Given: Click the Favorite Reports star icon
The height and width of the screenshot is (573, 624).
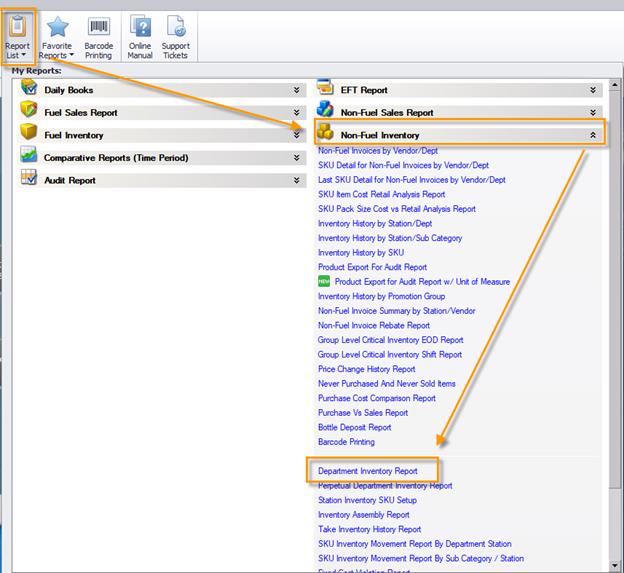Looking at the screenshot, I should pos(57,27).
